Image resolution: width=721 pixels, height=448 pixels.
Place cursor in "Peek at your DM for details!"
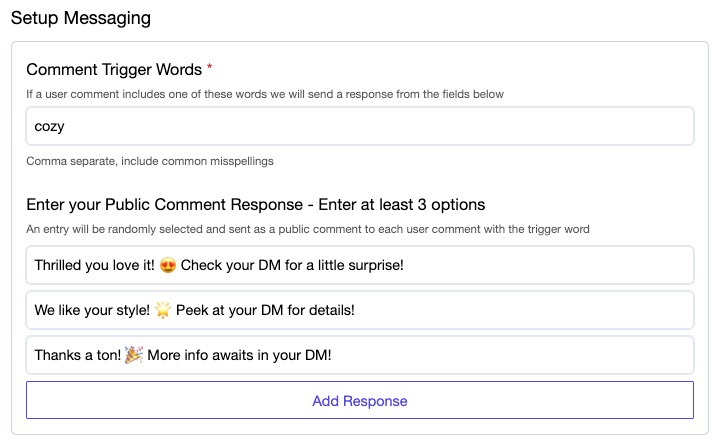265,310
